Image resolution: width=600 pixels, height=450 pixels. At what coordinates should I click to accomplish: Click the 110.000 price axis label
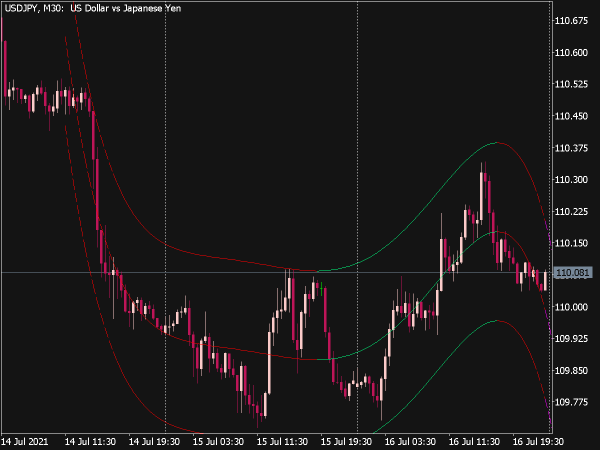(571, 307)
